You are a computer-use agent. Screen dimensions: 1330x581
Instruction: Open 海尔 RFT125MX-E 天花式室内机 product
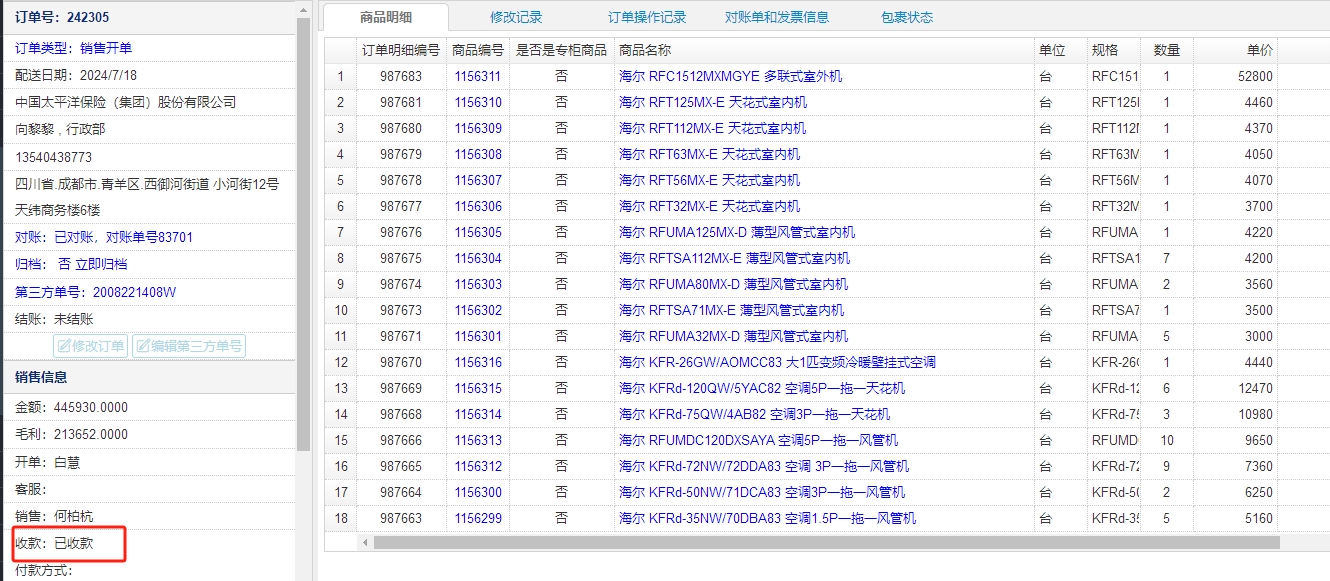(x=713, y=102)
